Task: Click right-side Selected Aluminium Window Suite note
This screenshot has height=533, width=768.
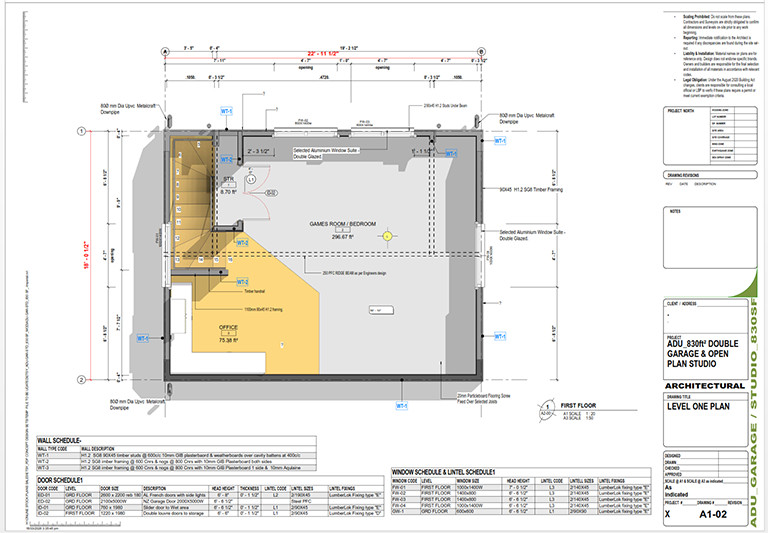Action: coord(532,235)
